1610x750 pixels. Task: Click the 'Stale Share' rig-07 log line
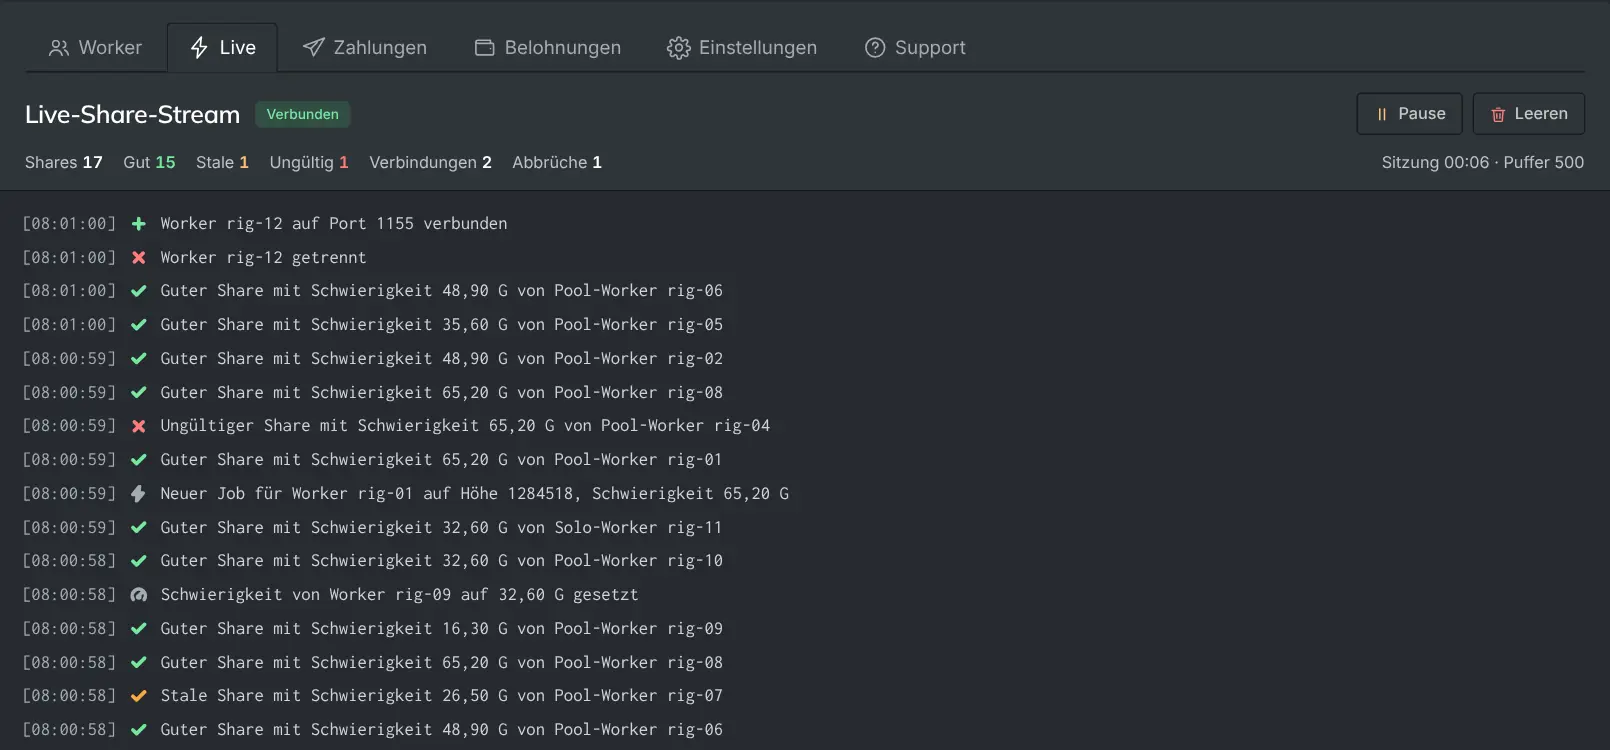click(441, 696)
